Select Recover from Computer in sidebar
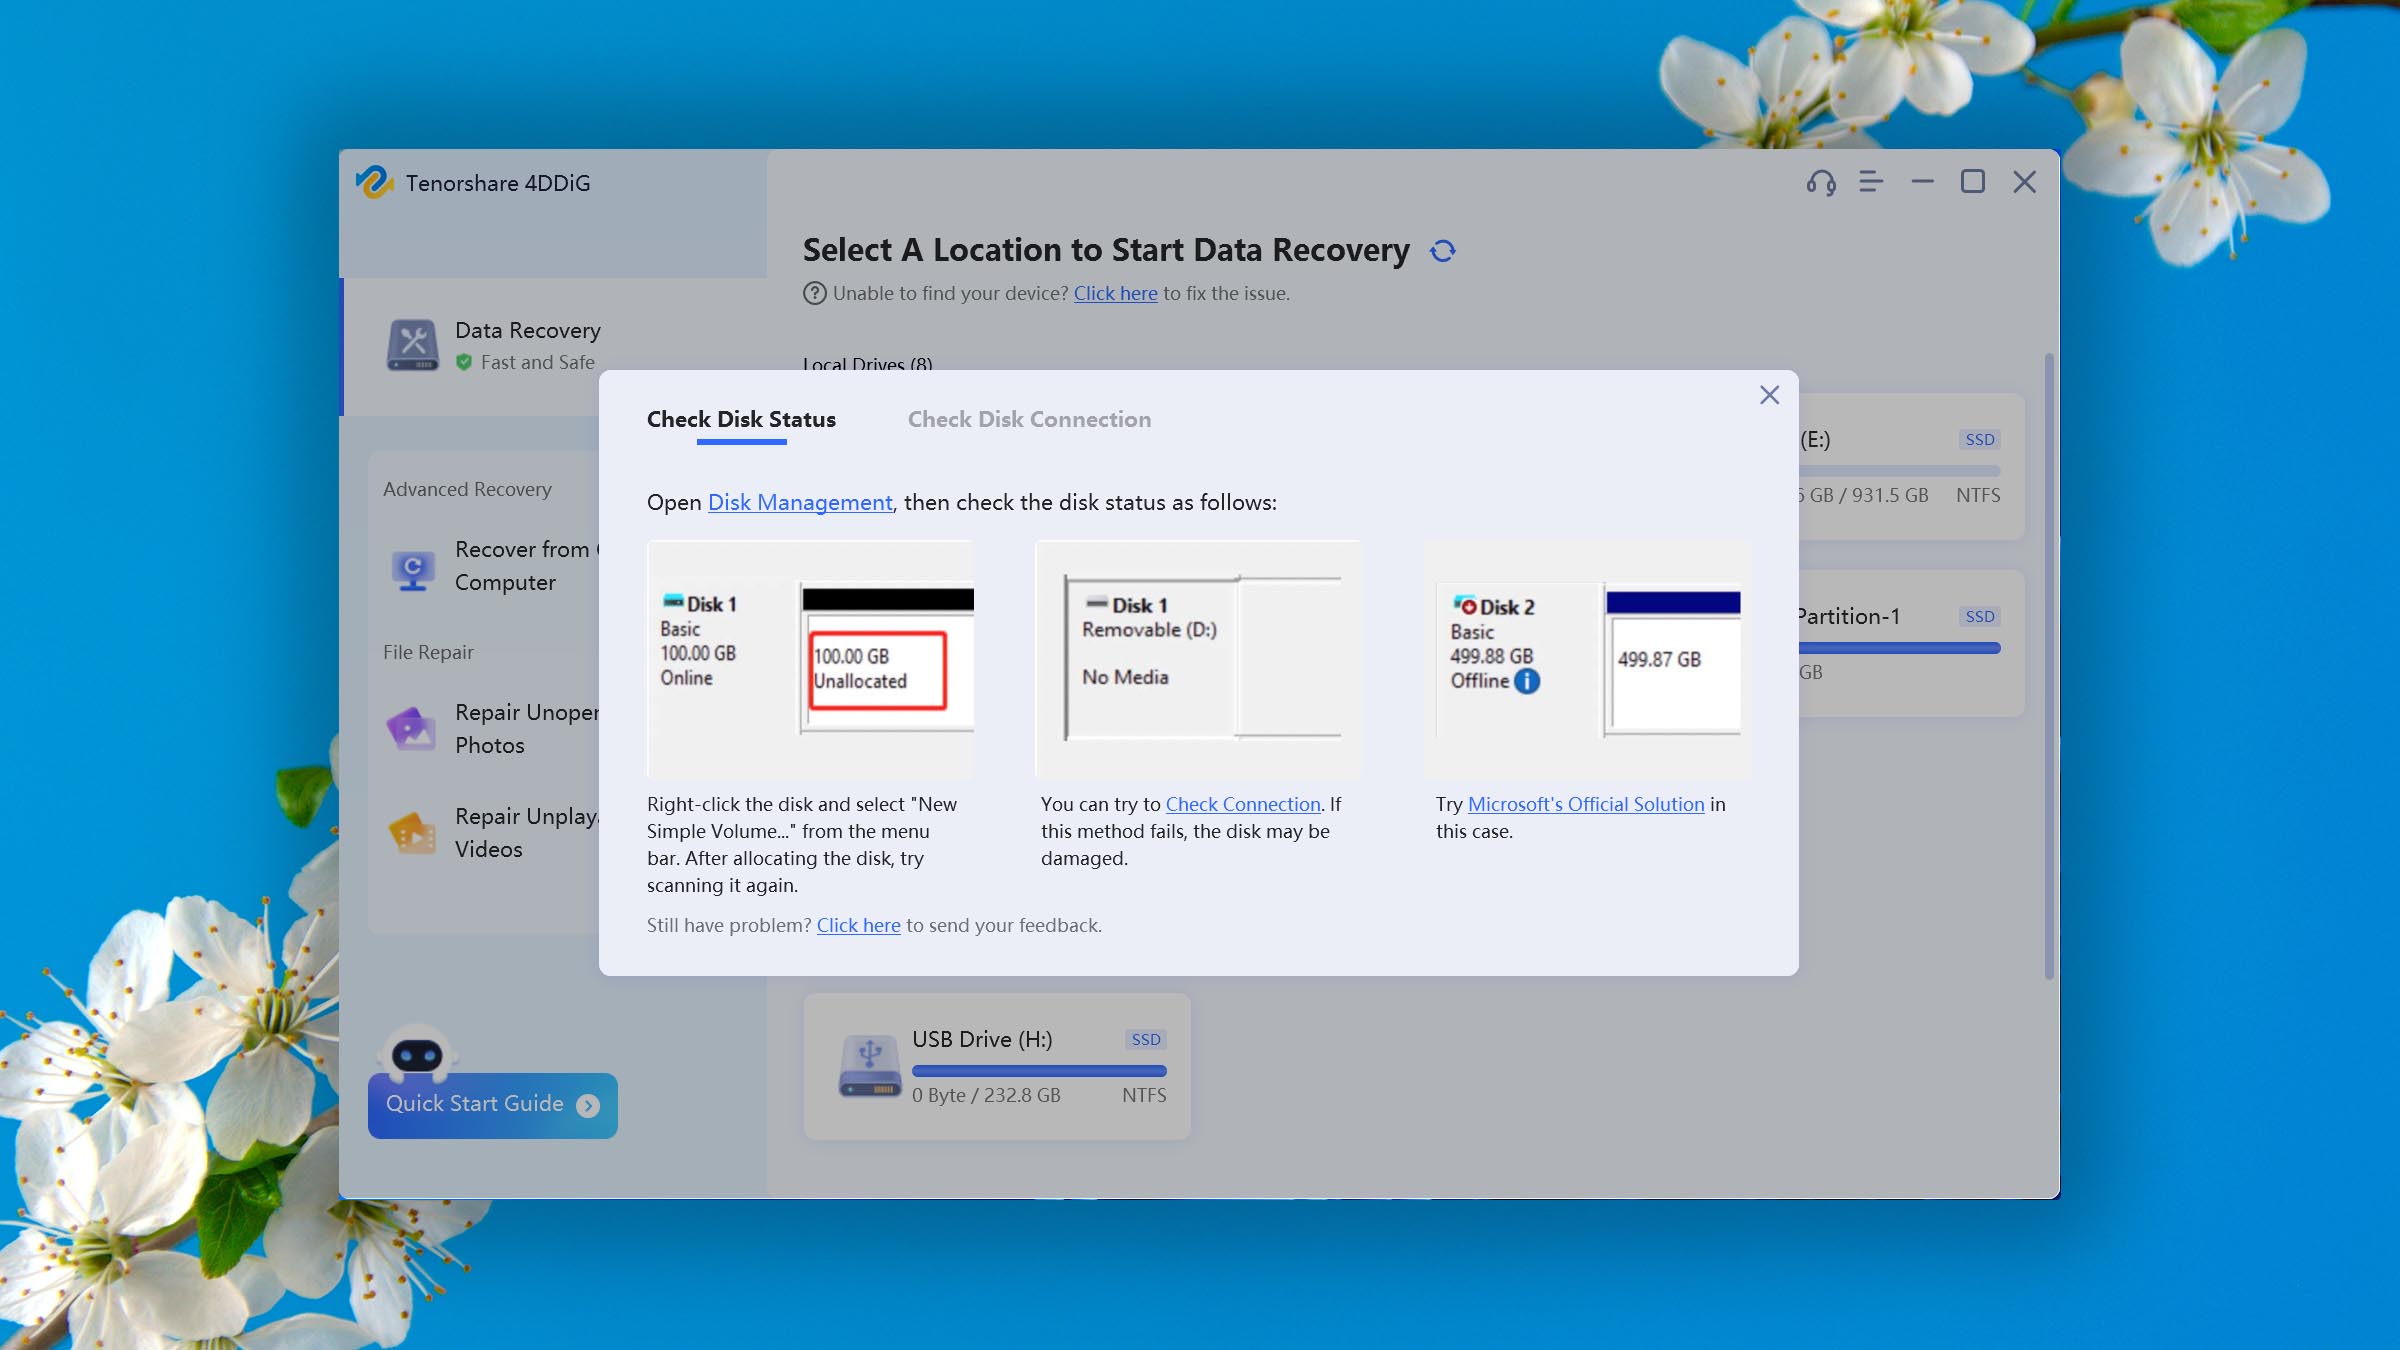2400x1350 pixels. pyautogui.click(x=492, y=566)
